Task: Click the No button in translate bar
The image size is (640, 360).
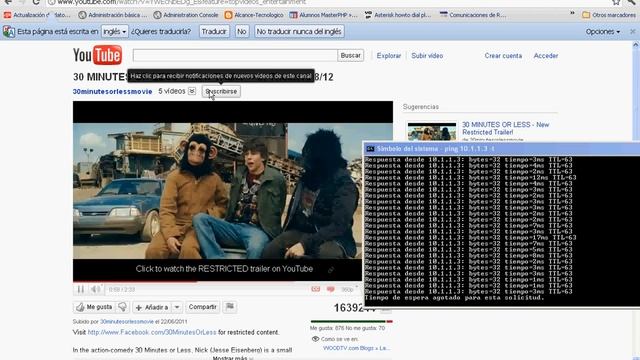Action: [x=242, y=31]
